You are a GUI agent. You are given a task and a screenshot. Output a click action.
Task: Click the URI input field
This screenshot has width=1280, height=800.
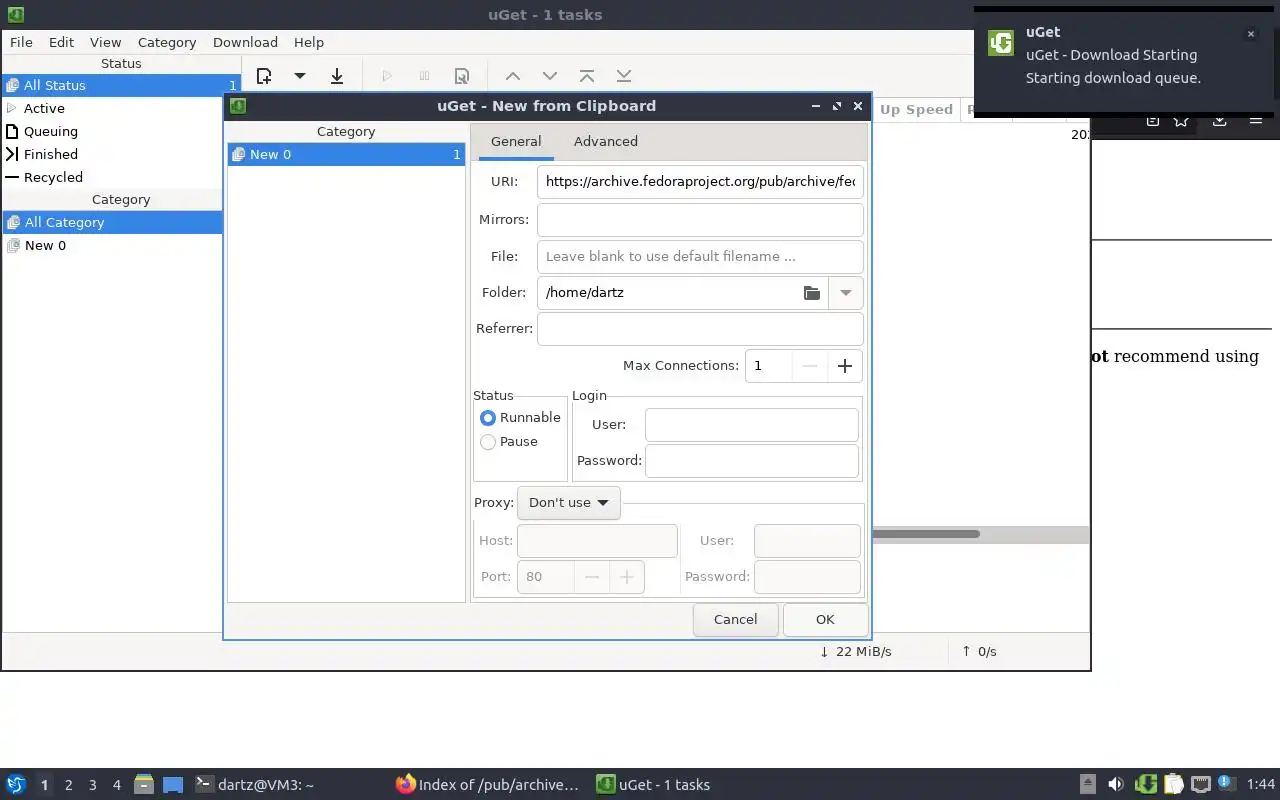coord(700,182)
